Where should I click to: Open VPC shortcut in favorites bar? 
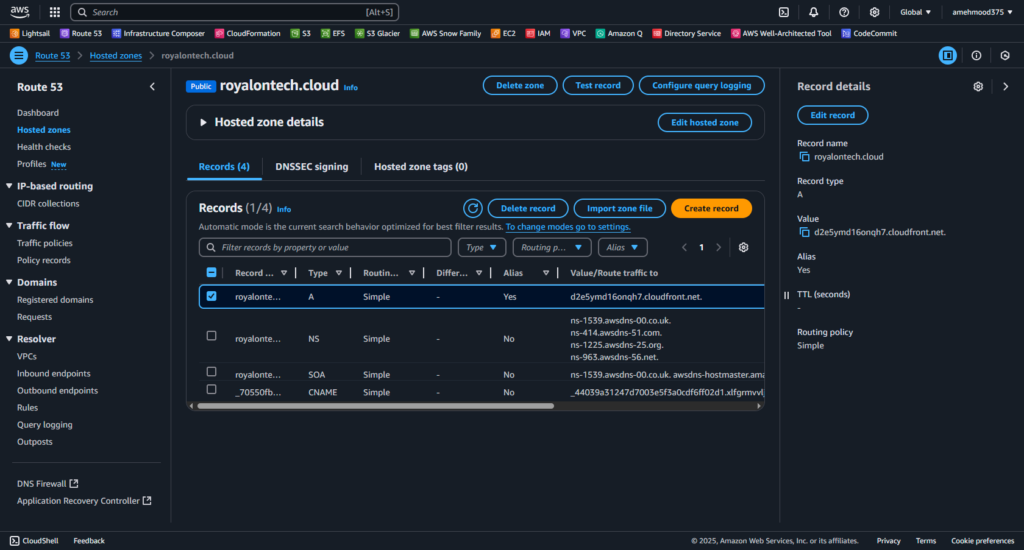[573, 33]
